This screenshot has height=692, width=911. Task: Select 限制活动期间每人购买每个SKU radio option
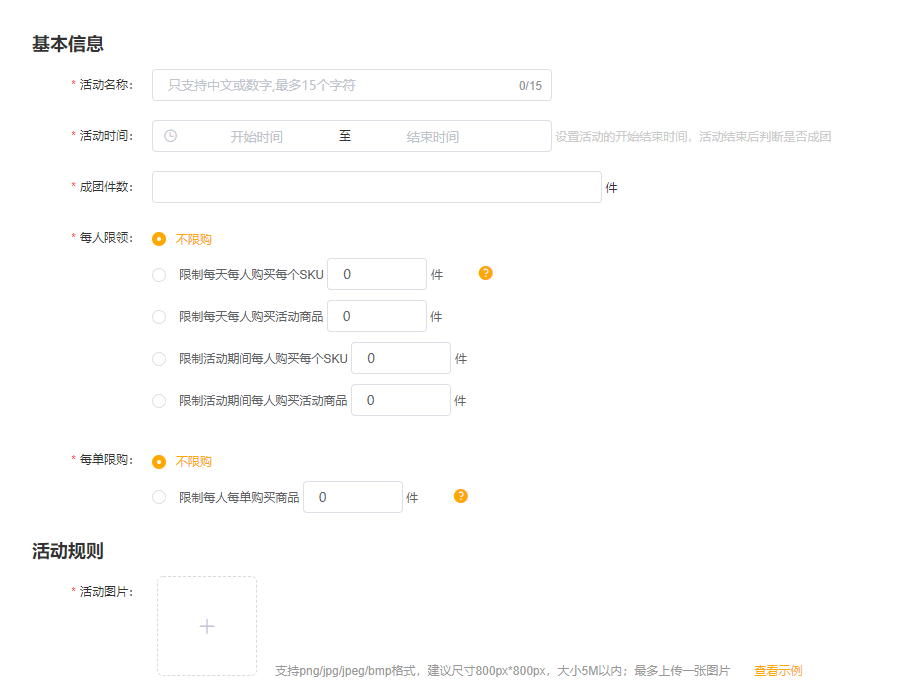[x=159, y=359]
